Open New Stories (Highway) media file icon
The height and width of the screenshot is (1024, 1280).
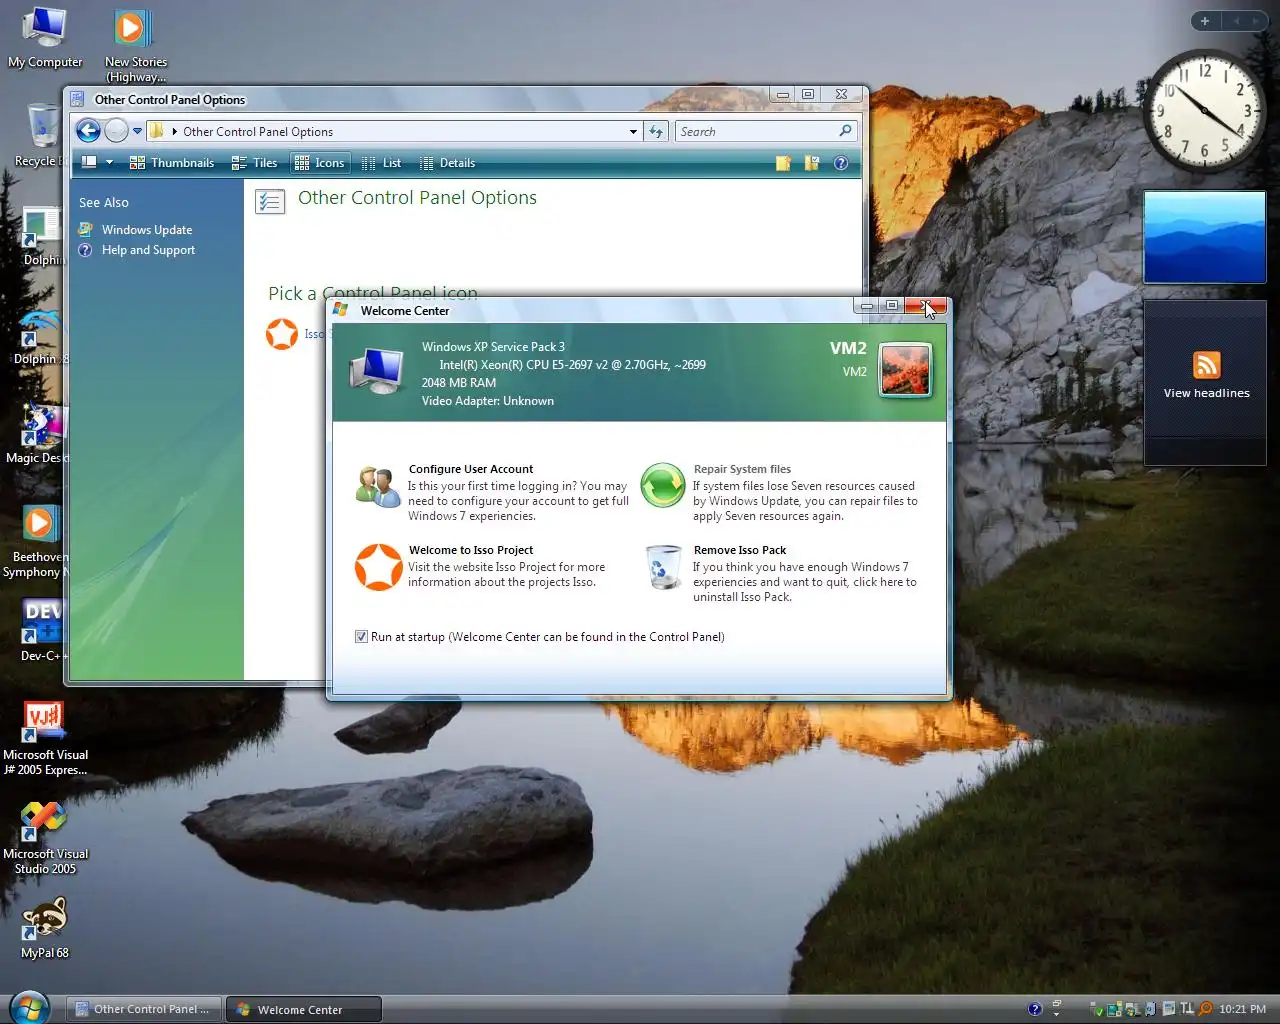click(135, 45)
